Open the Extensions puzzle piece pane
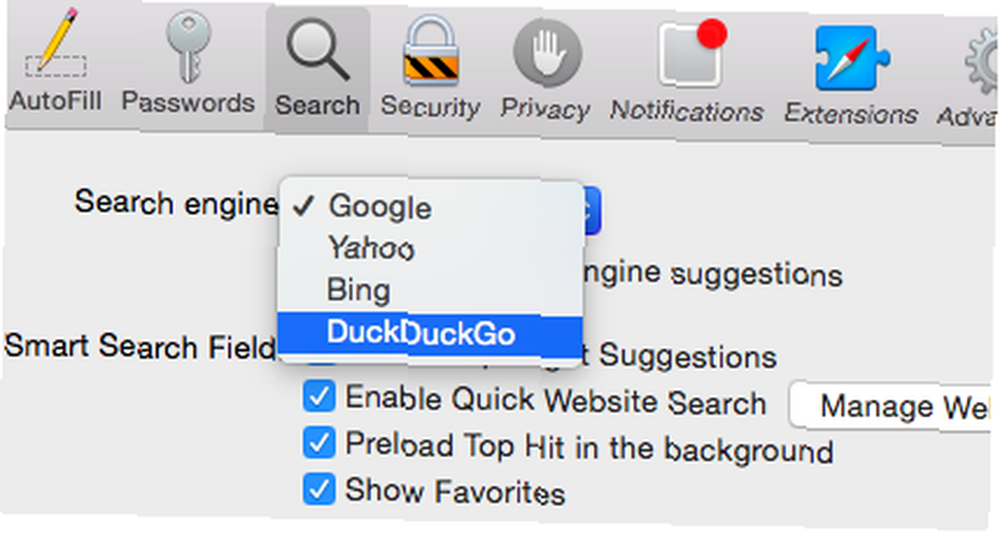1000x533 pixels. coord(851,74)
